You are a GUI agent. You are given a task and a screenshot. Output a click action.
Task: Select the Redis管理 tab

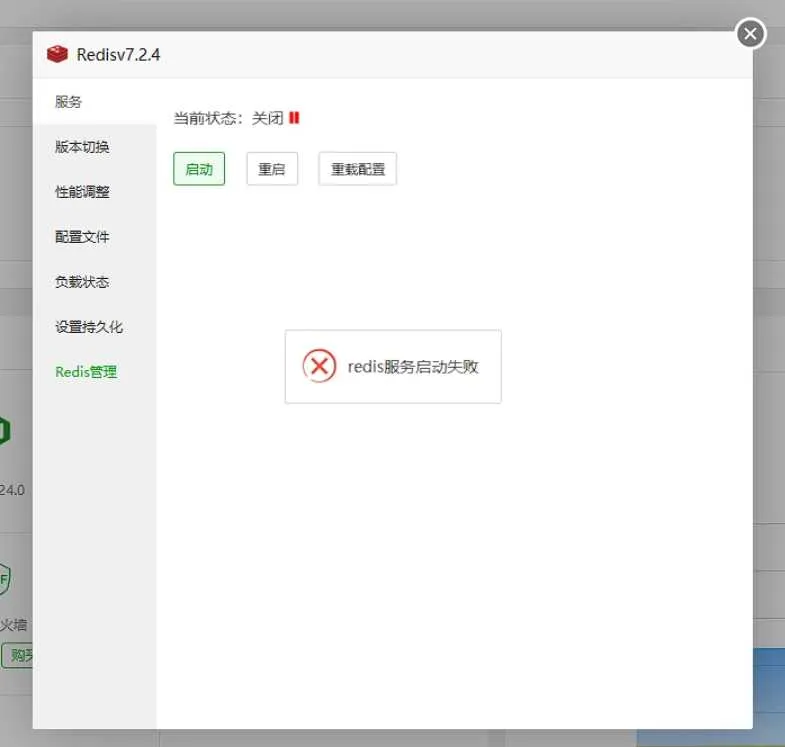[x=95, y=372]
